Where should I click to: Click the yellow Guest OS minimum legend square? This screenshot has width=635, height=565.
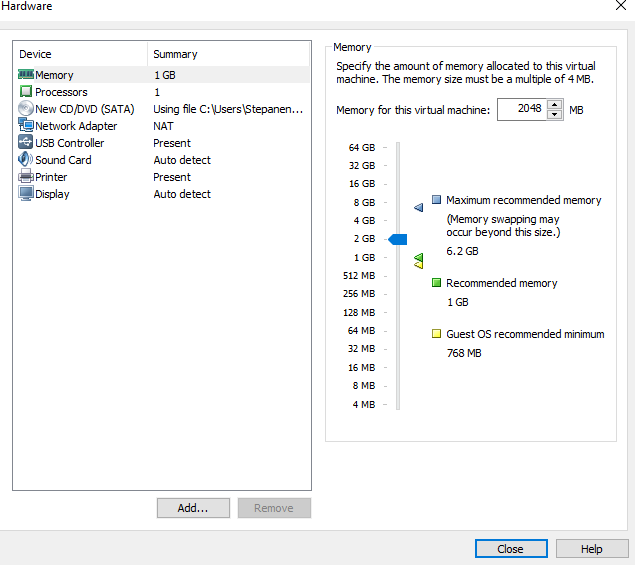click(x=436, y=334)
